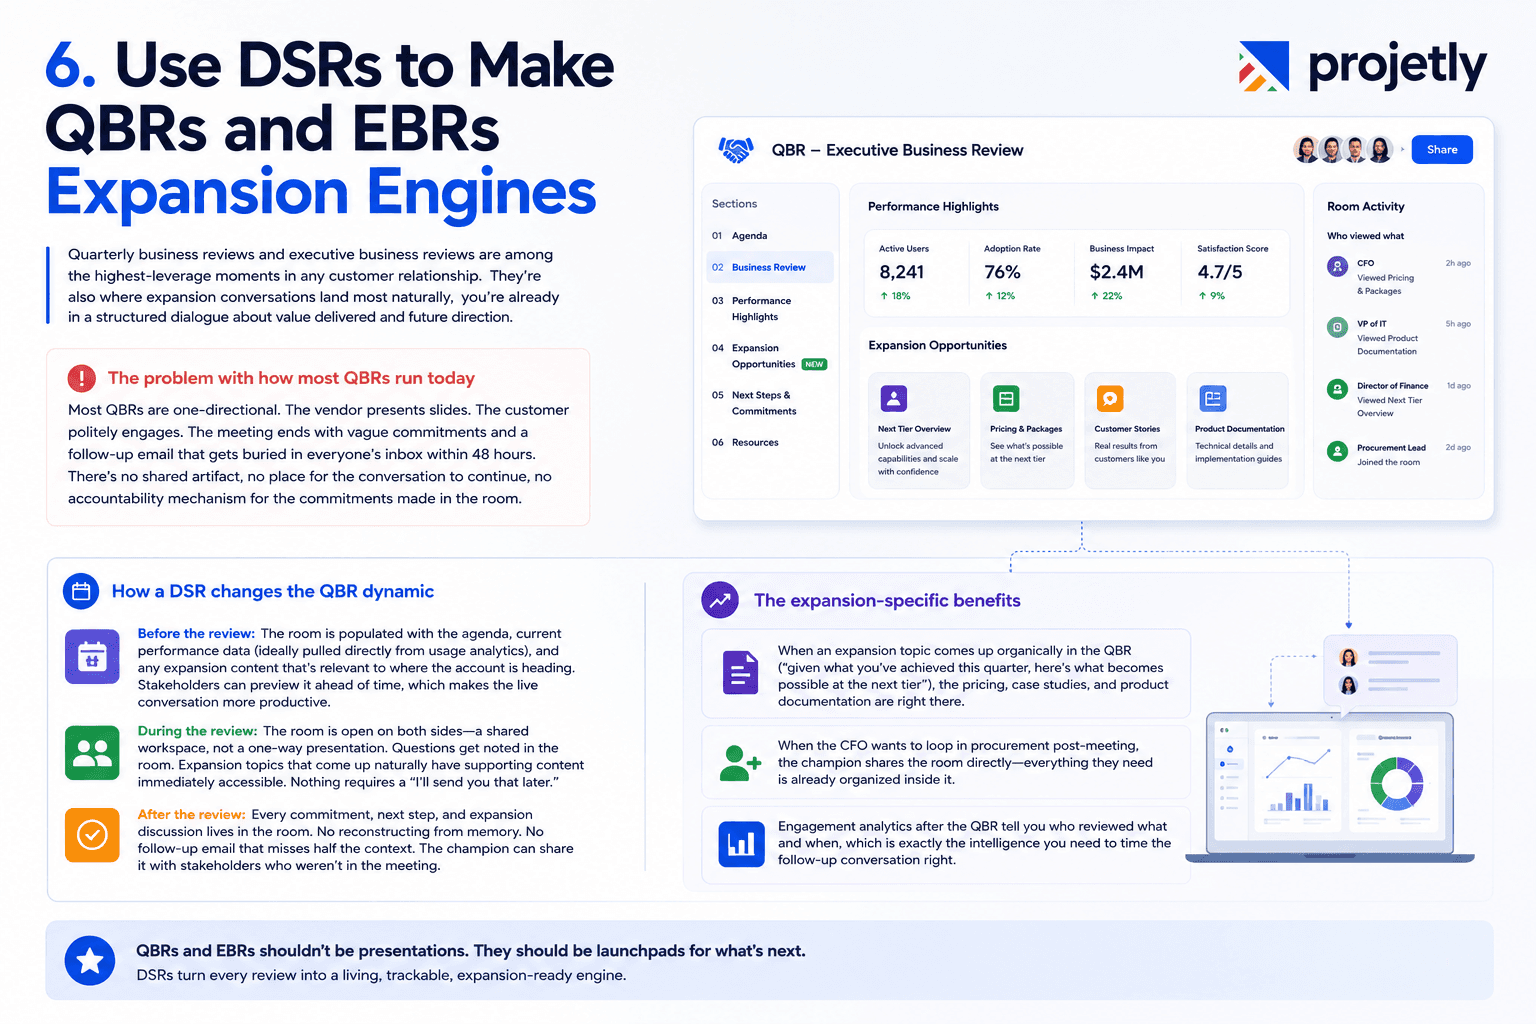Click the projetly logo mark

(x=1263, y=67)
